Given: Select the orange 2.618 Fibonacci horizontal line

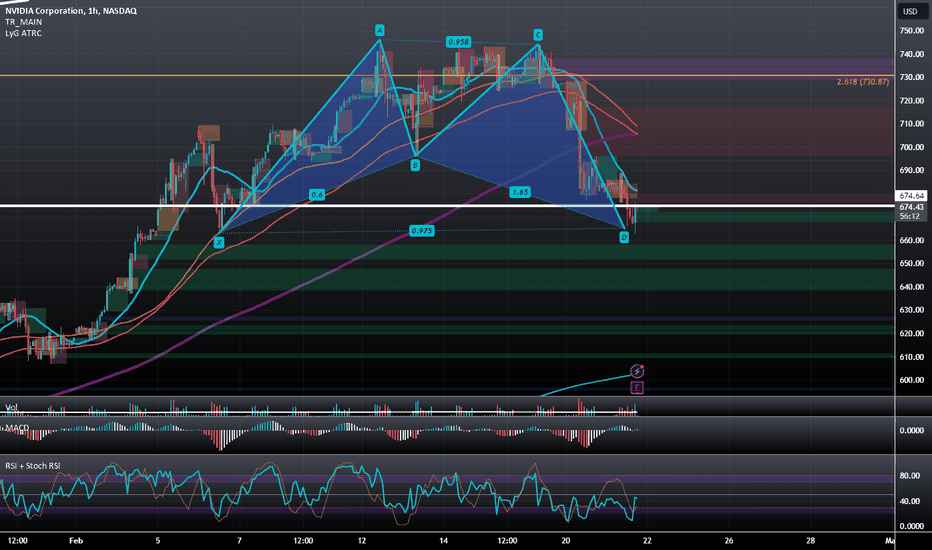Looking at the screenshot, I should 446,76.
